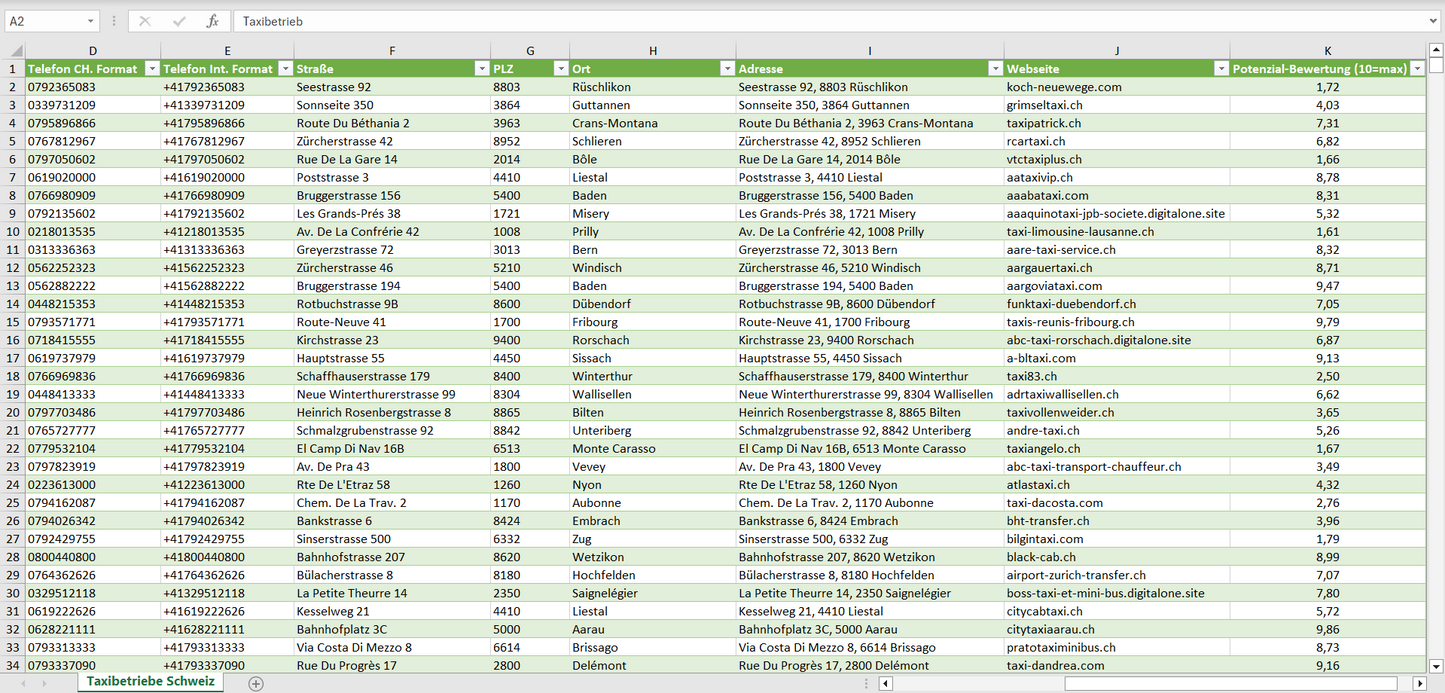
Task: Select the Taxibetriebe Schweiz sheet tab
Action: point(150,682)
